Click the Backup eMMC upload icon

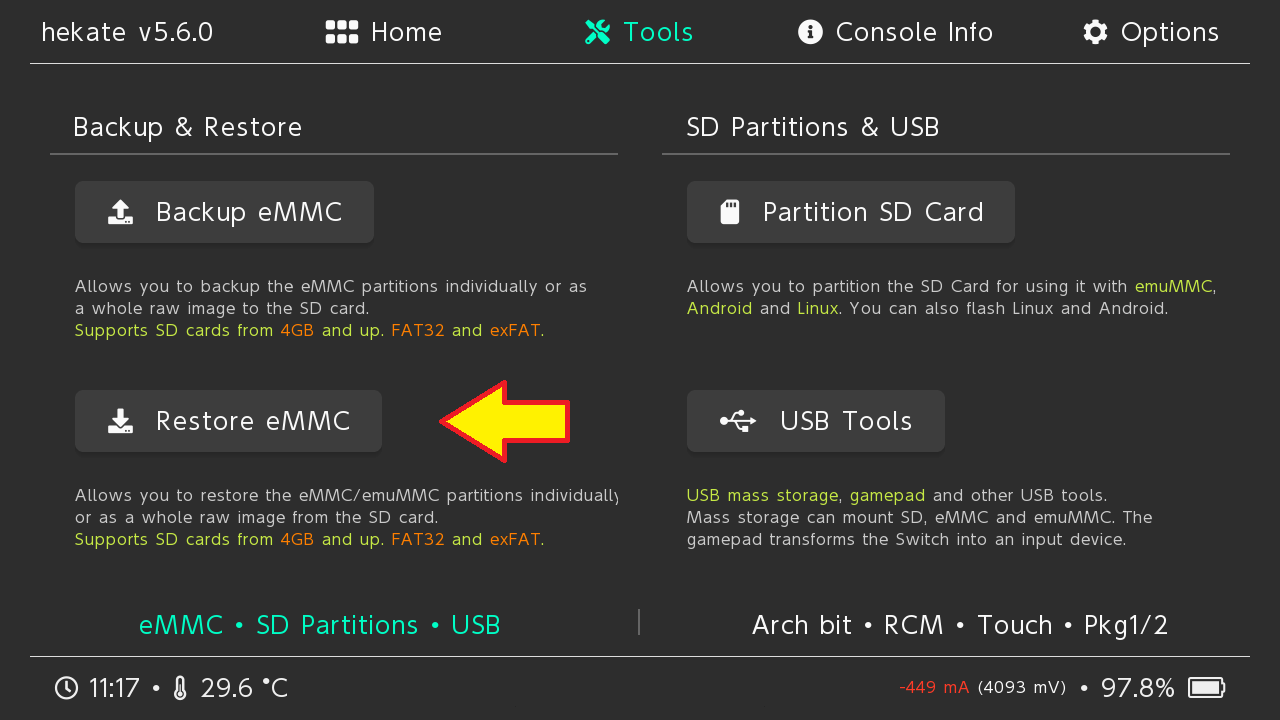pyautogui.click(x=121, y=212)
